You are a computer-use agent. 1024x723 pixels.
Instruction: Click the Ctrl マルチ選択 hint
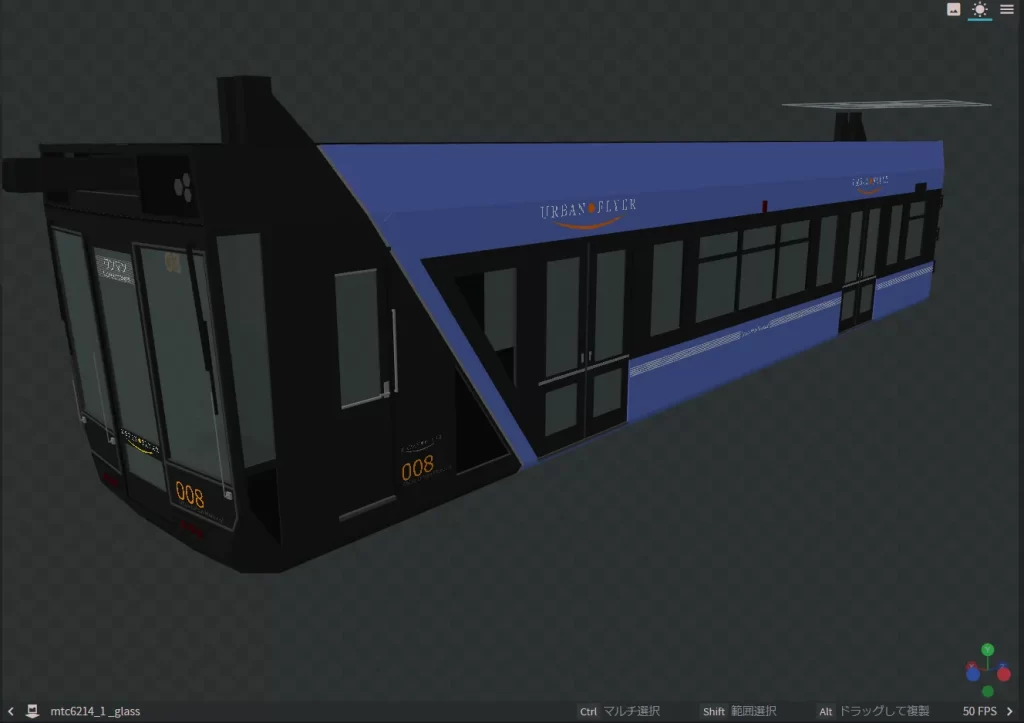click(619, 711)
